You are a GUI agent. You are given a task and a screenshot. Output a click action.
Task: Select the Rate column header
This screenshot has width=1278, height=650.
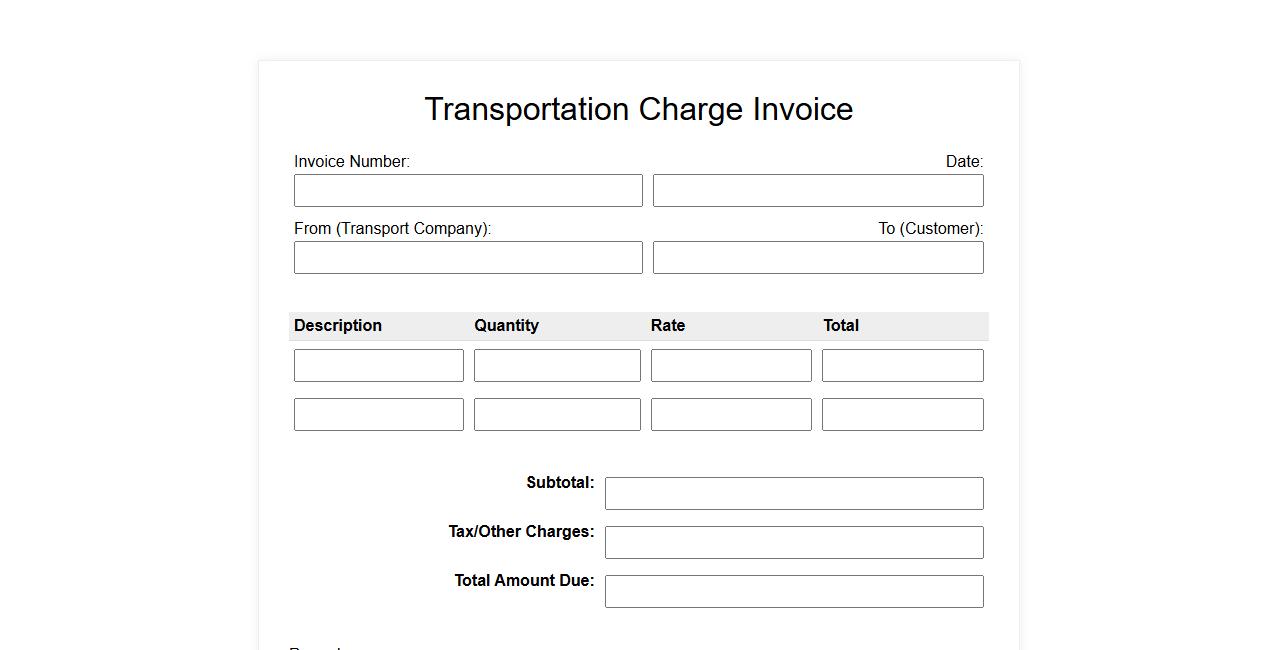click(x=668, y=326)
